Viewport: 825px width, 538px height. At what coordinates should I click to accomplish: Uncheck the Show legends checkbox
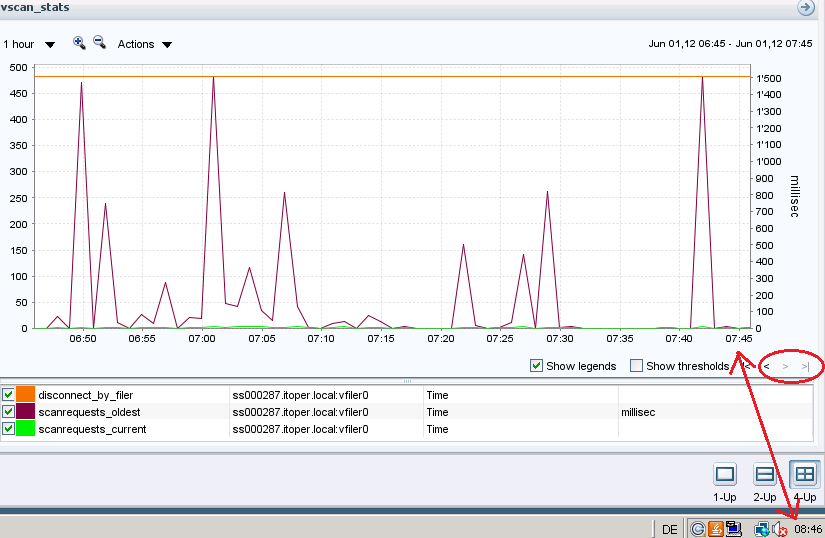coord(536,366)
